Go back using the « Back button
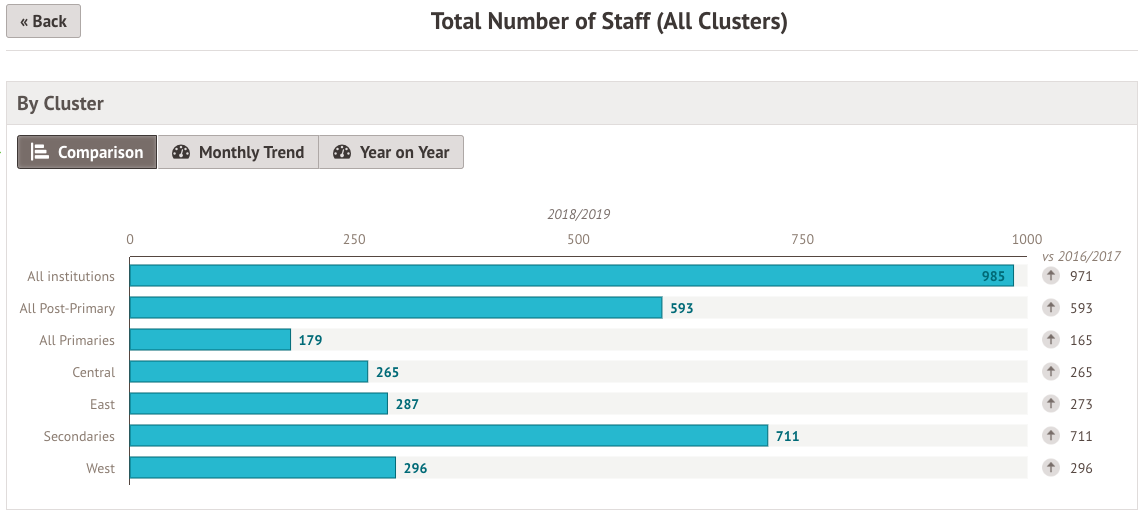 coord(43,21)
